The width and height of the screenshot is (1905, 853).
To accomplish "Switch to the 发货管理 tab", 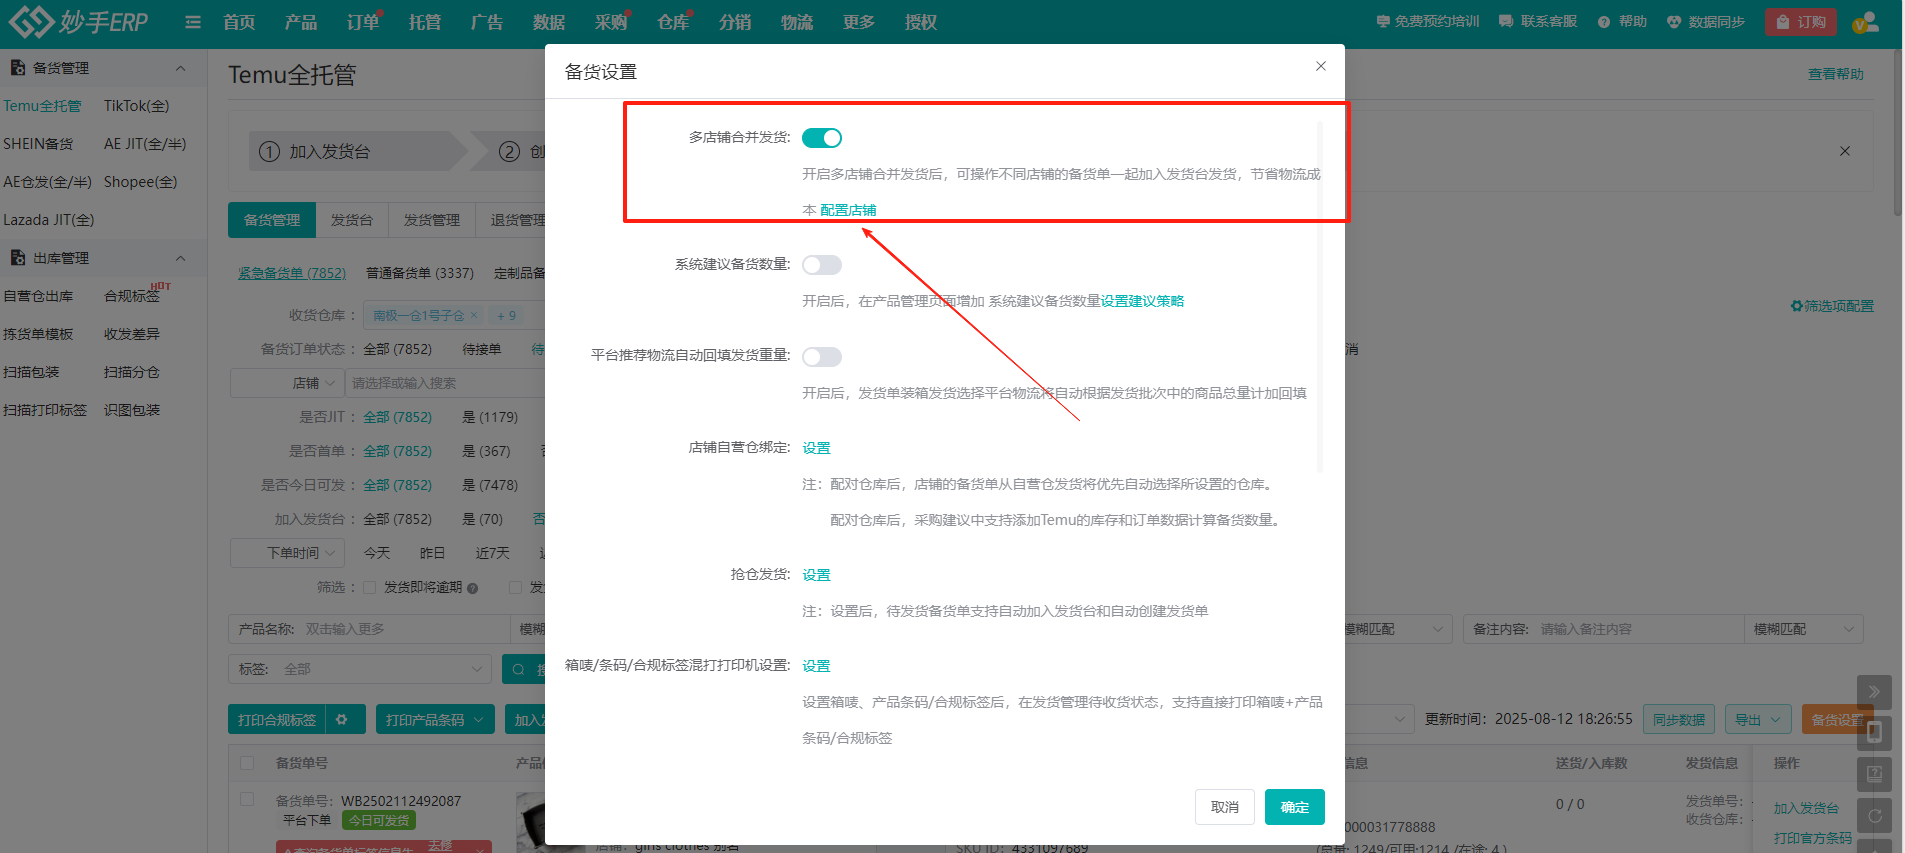I will pos(432,220).
